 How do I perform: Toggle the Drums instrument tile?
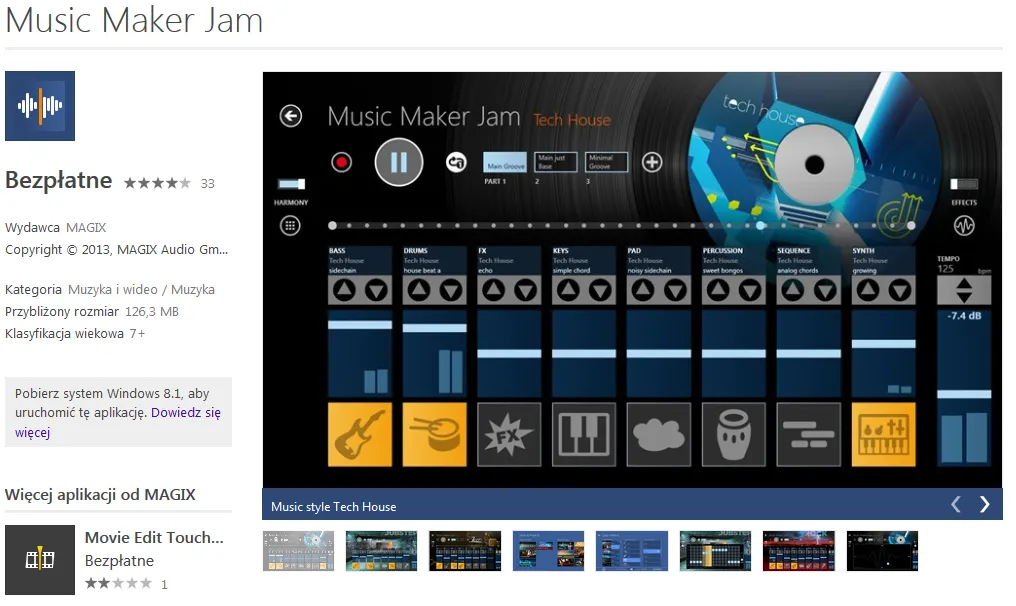434,434
